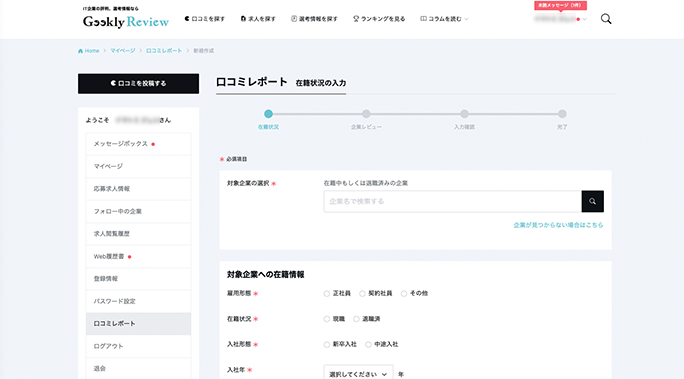Click the company name search field
The width and height of the screenshot is (684, 379).
[452, 201]
